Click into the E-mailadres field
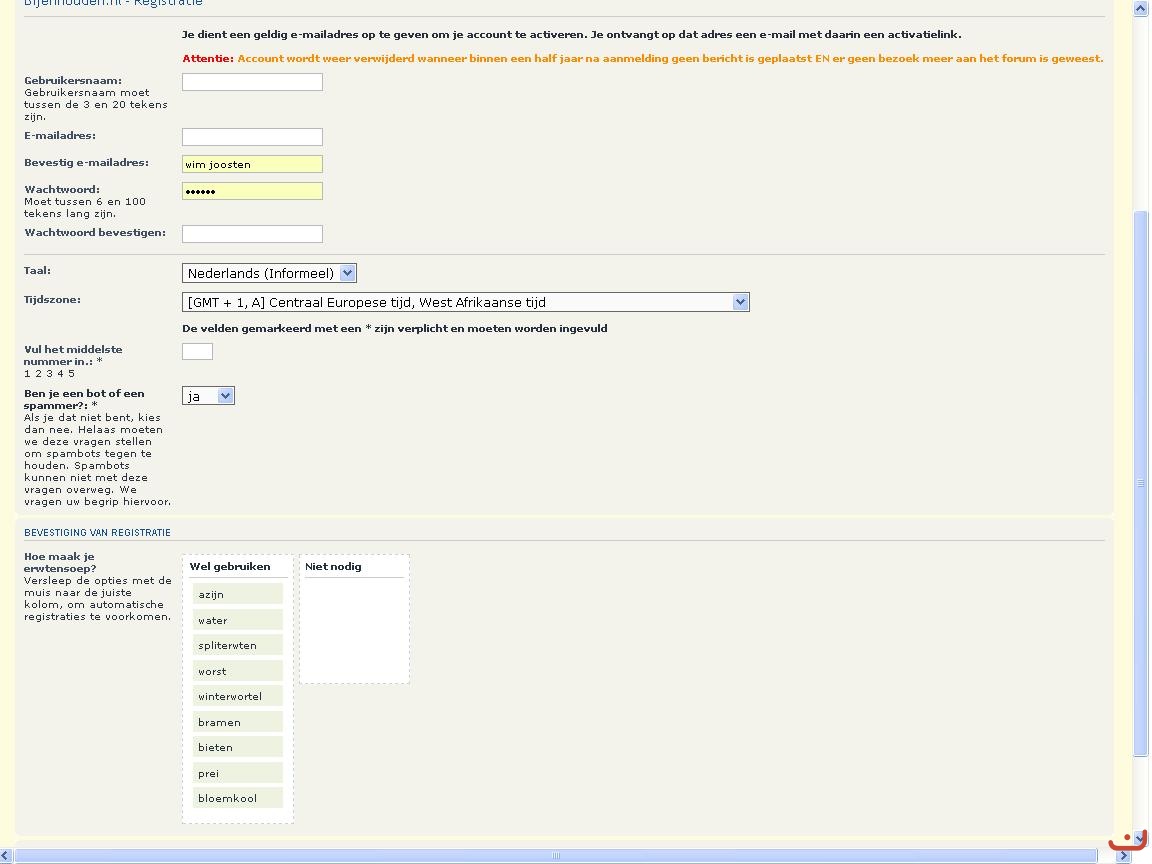This screenshot has height=864, width=1152. click(x=252, y=137)
